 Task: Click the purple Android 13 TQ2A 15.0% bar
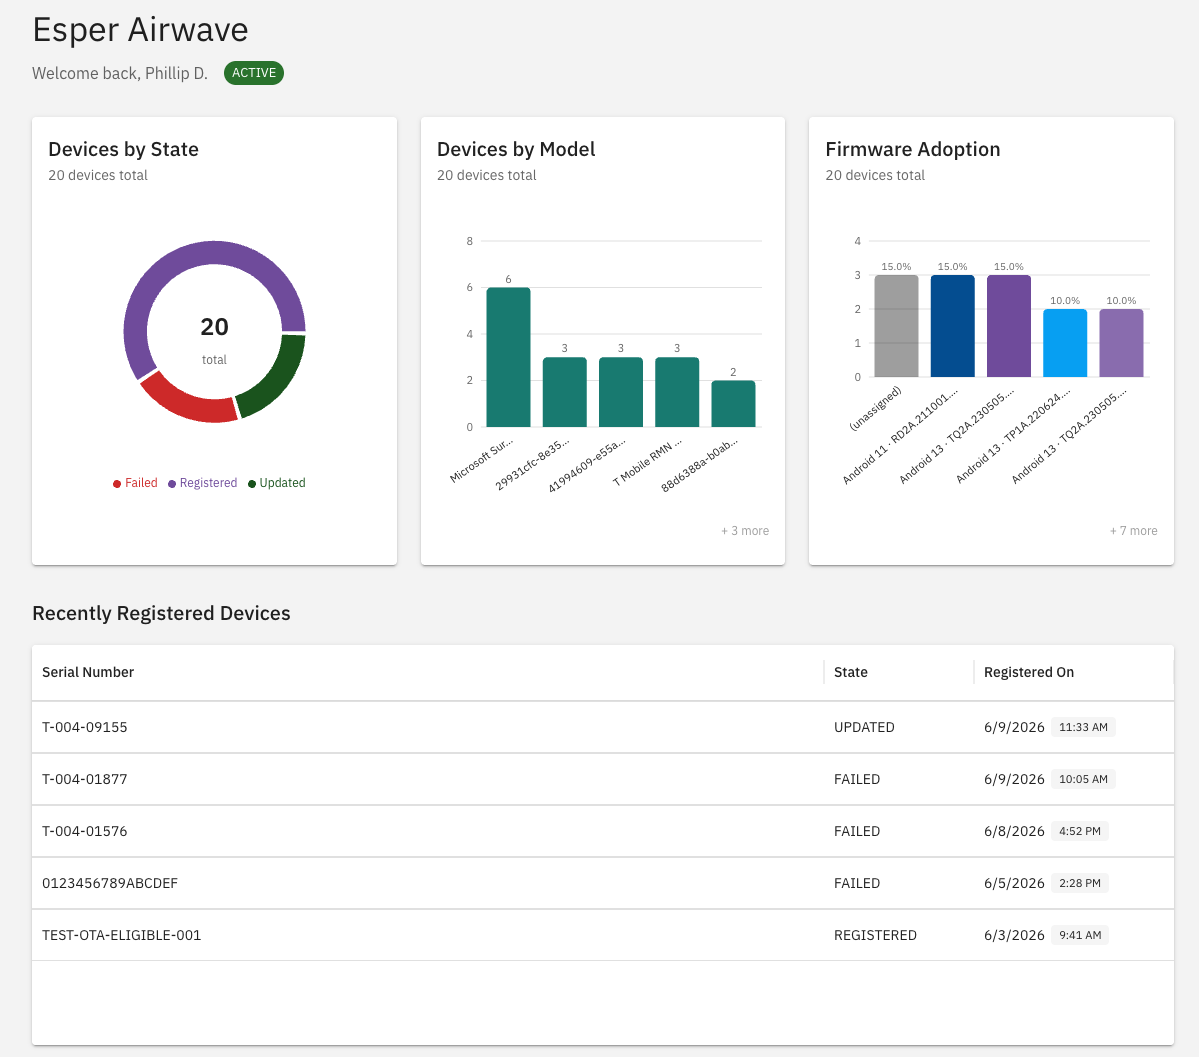pyautogui.click(x=1009, y=326)
